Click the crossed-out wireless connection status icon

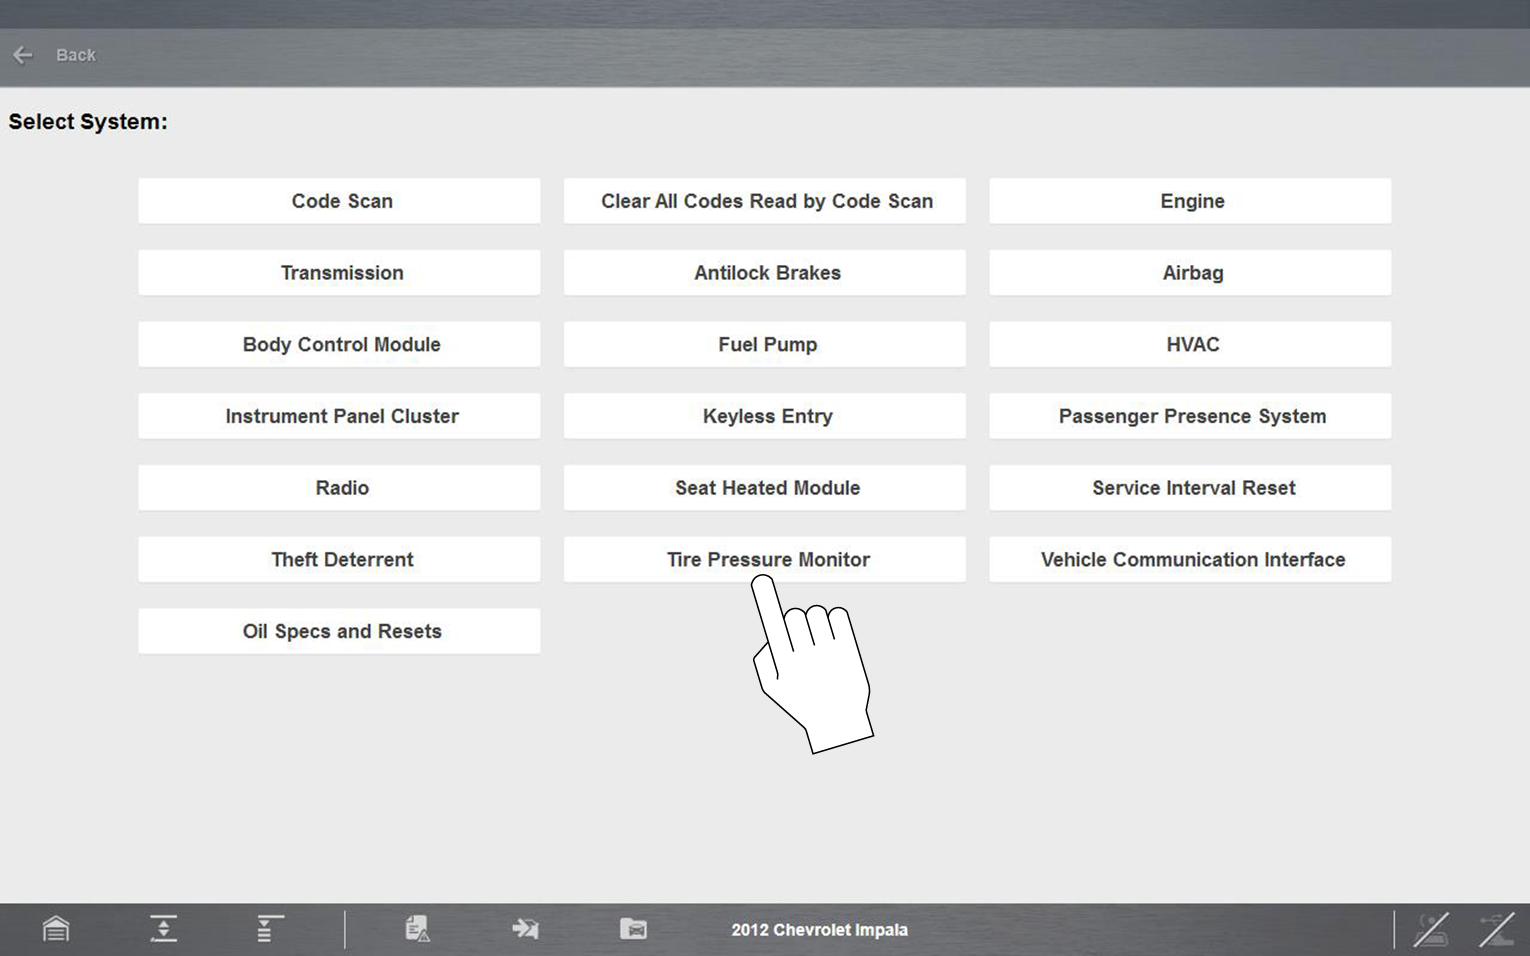coord(1431,929)
